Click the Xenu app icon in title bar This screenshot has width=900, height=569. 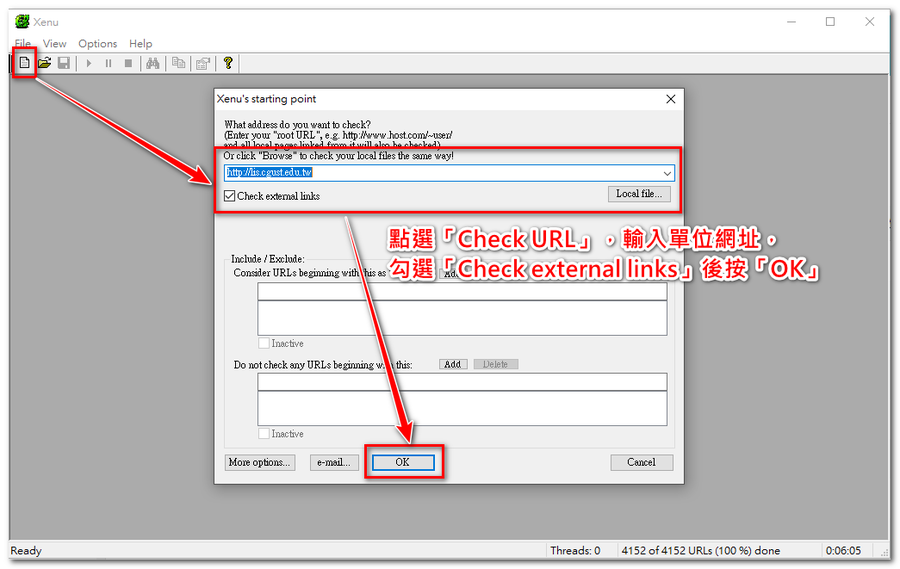click(x=22, y=22)
